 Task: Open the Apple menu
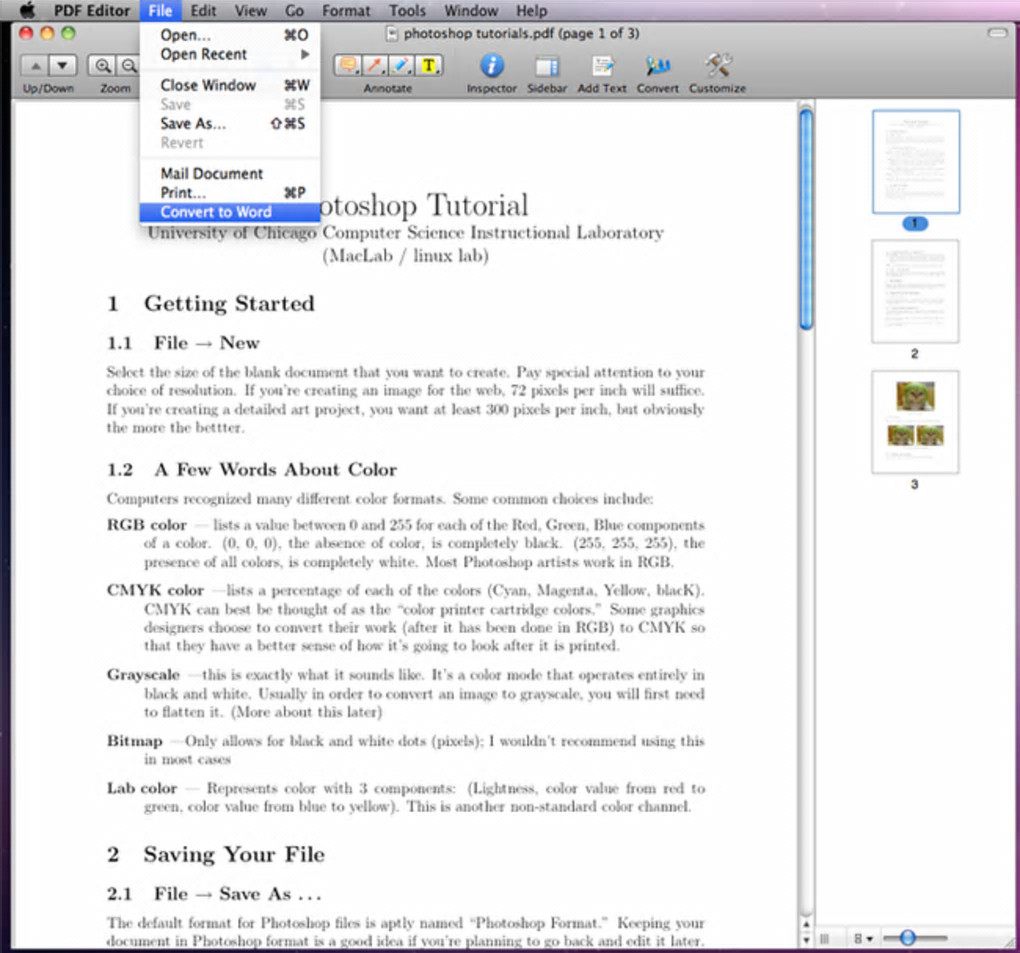[27, 10]
